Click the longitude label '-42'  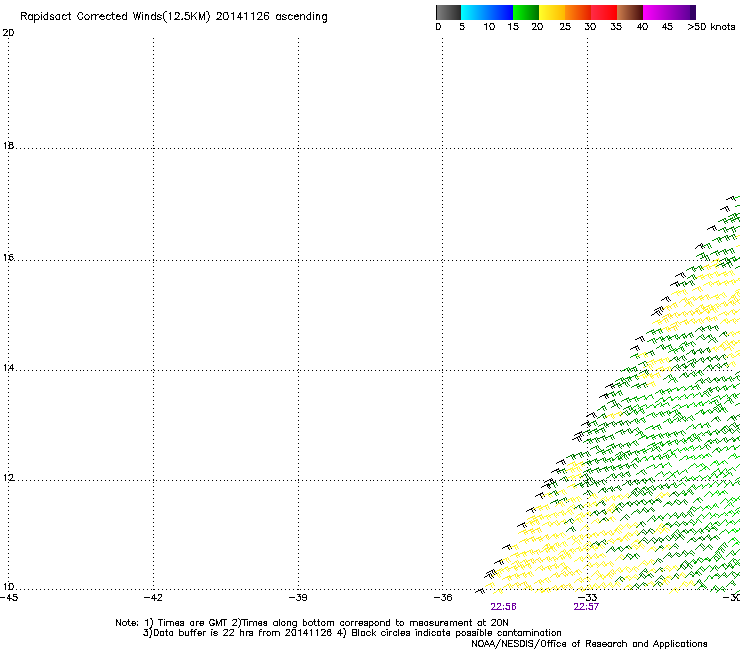[x=153, y=598]
